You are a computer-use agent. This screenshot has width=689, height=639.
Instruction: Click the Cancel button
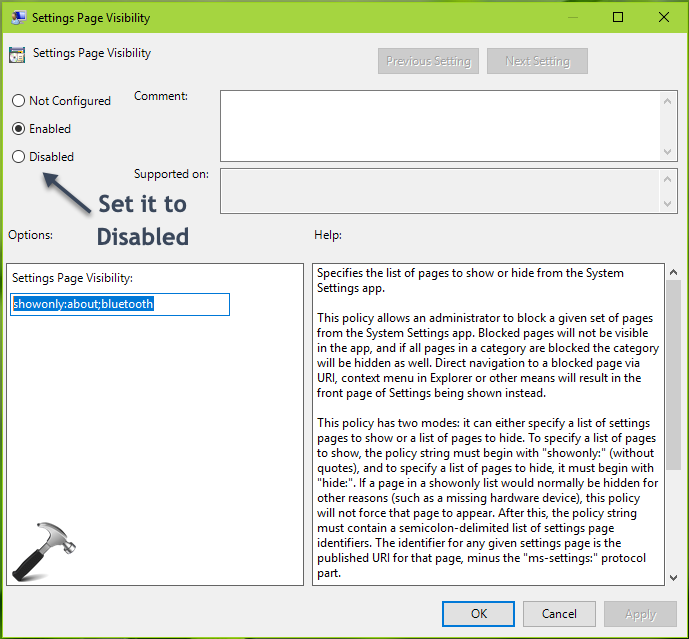point(559,614)
